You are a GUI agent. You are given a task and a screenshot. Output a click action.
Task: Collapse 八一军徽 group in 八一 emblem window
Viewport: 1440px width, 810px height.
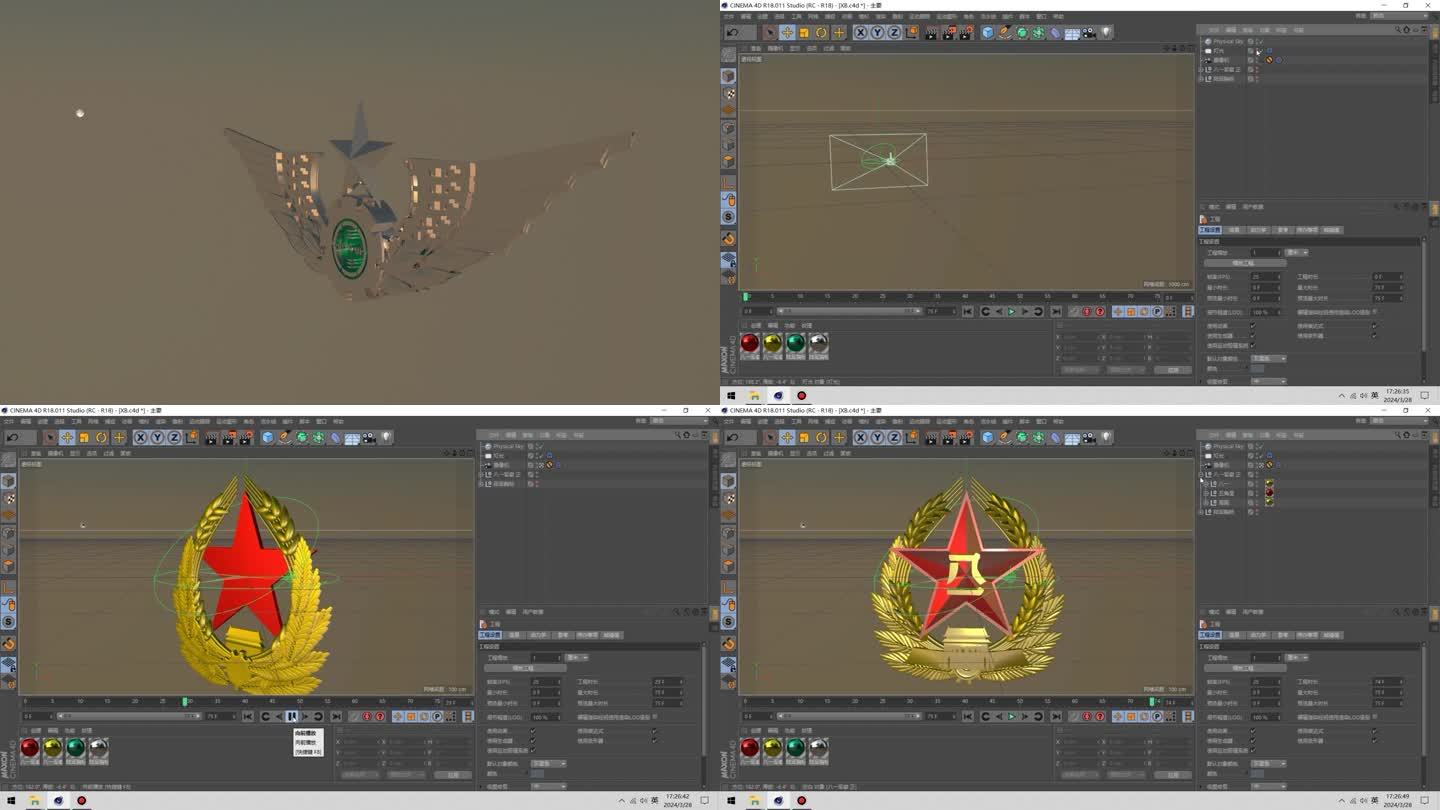(1201, 475)
